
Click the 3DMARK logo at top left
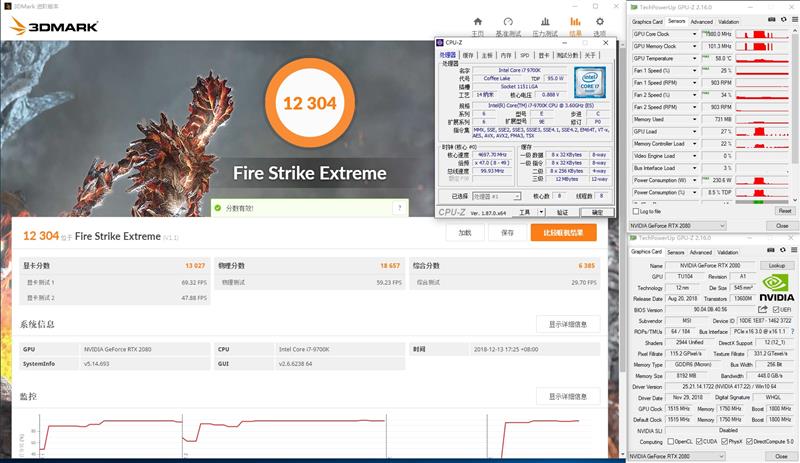tap(54, 26)
